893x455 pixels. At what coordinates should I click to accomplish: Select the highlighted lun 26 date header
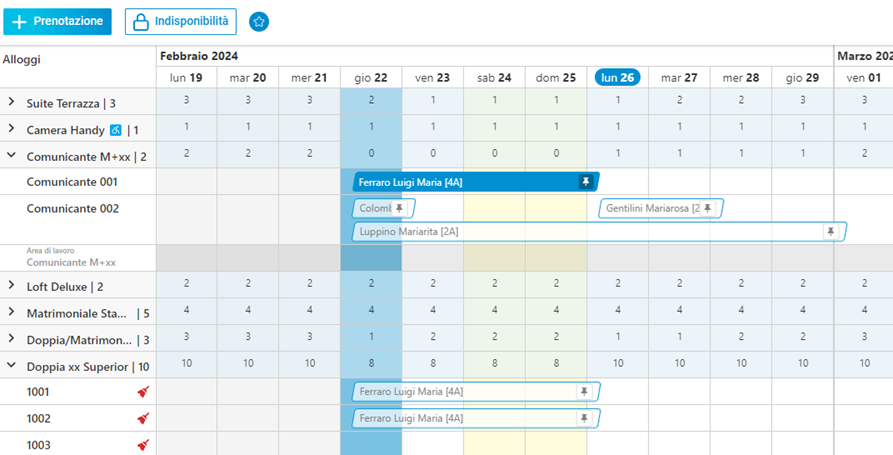coord(617,77)
